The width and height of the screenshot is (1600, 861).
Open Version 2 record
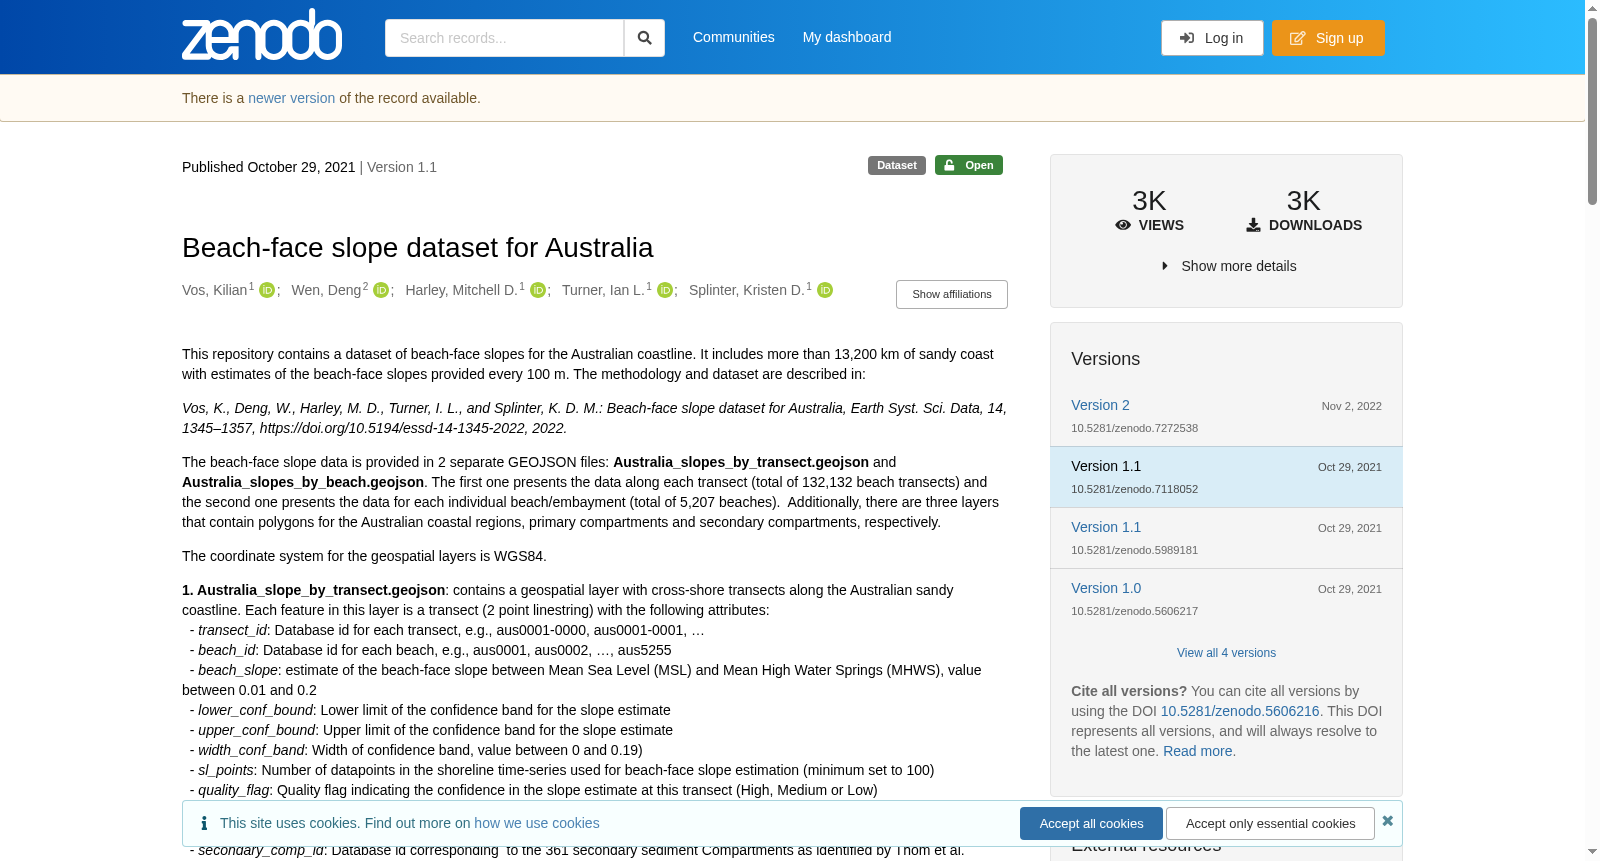coord(1100,405)
